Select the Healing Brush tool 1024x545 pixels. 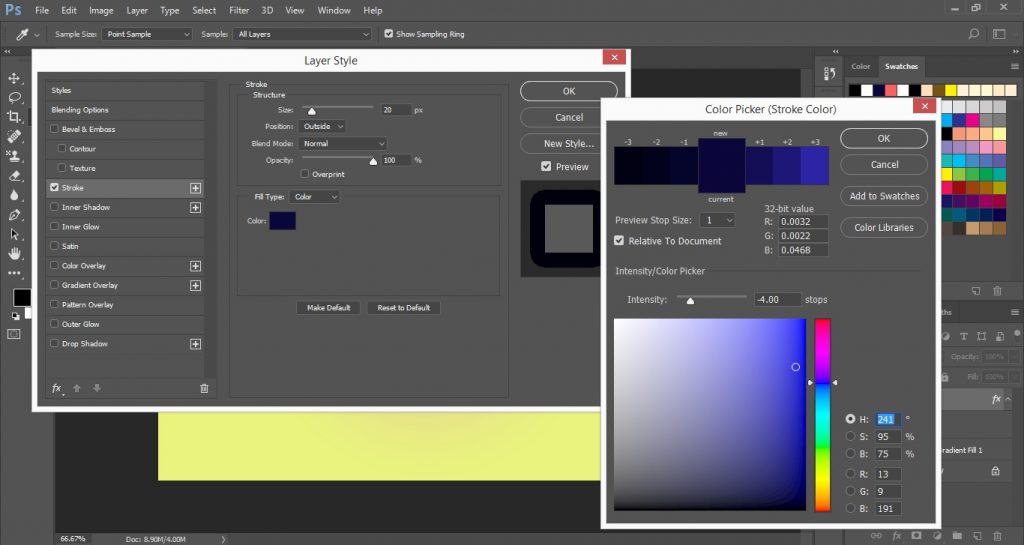(x=14, y=136)
